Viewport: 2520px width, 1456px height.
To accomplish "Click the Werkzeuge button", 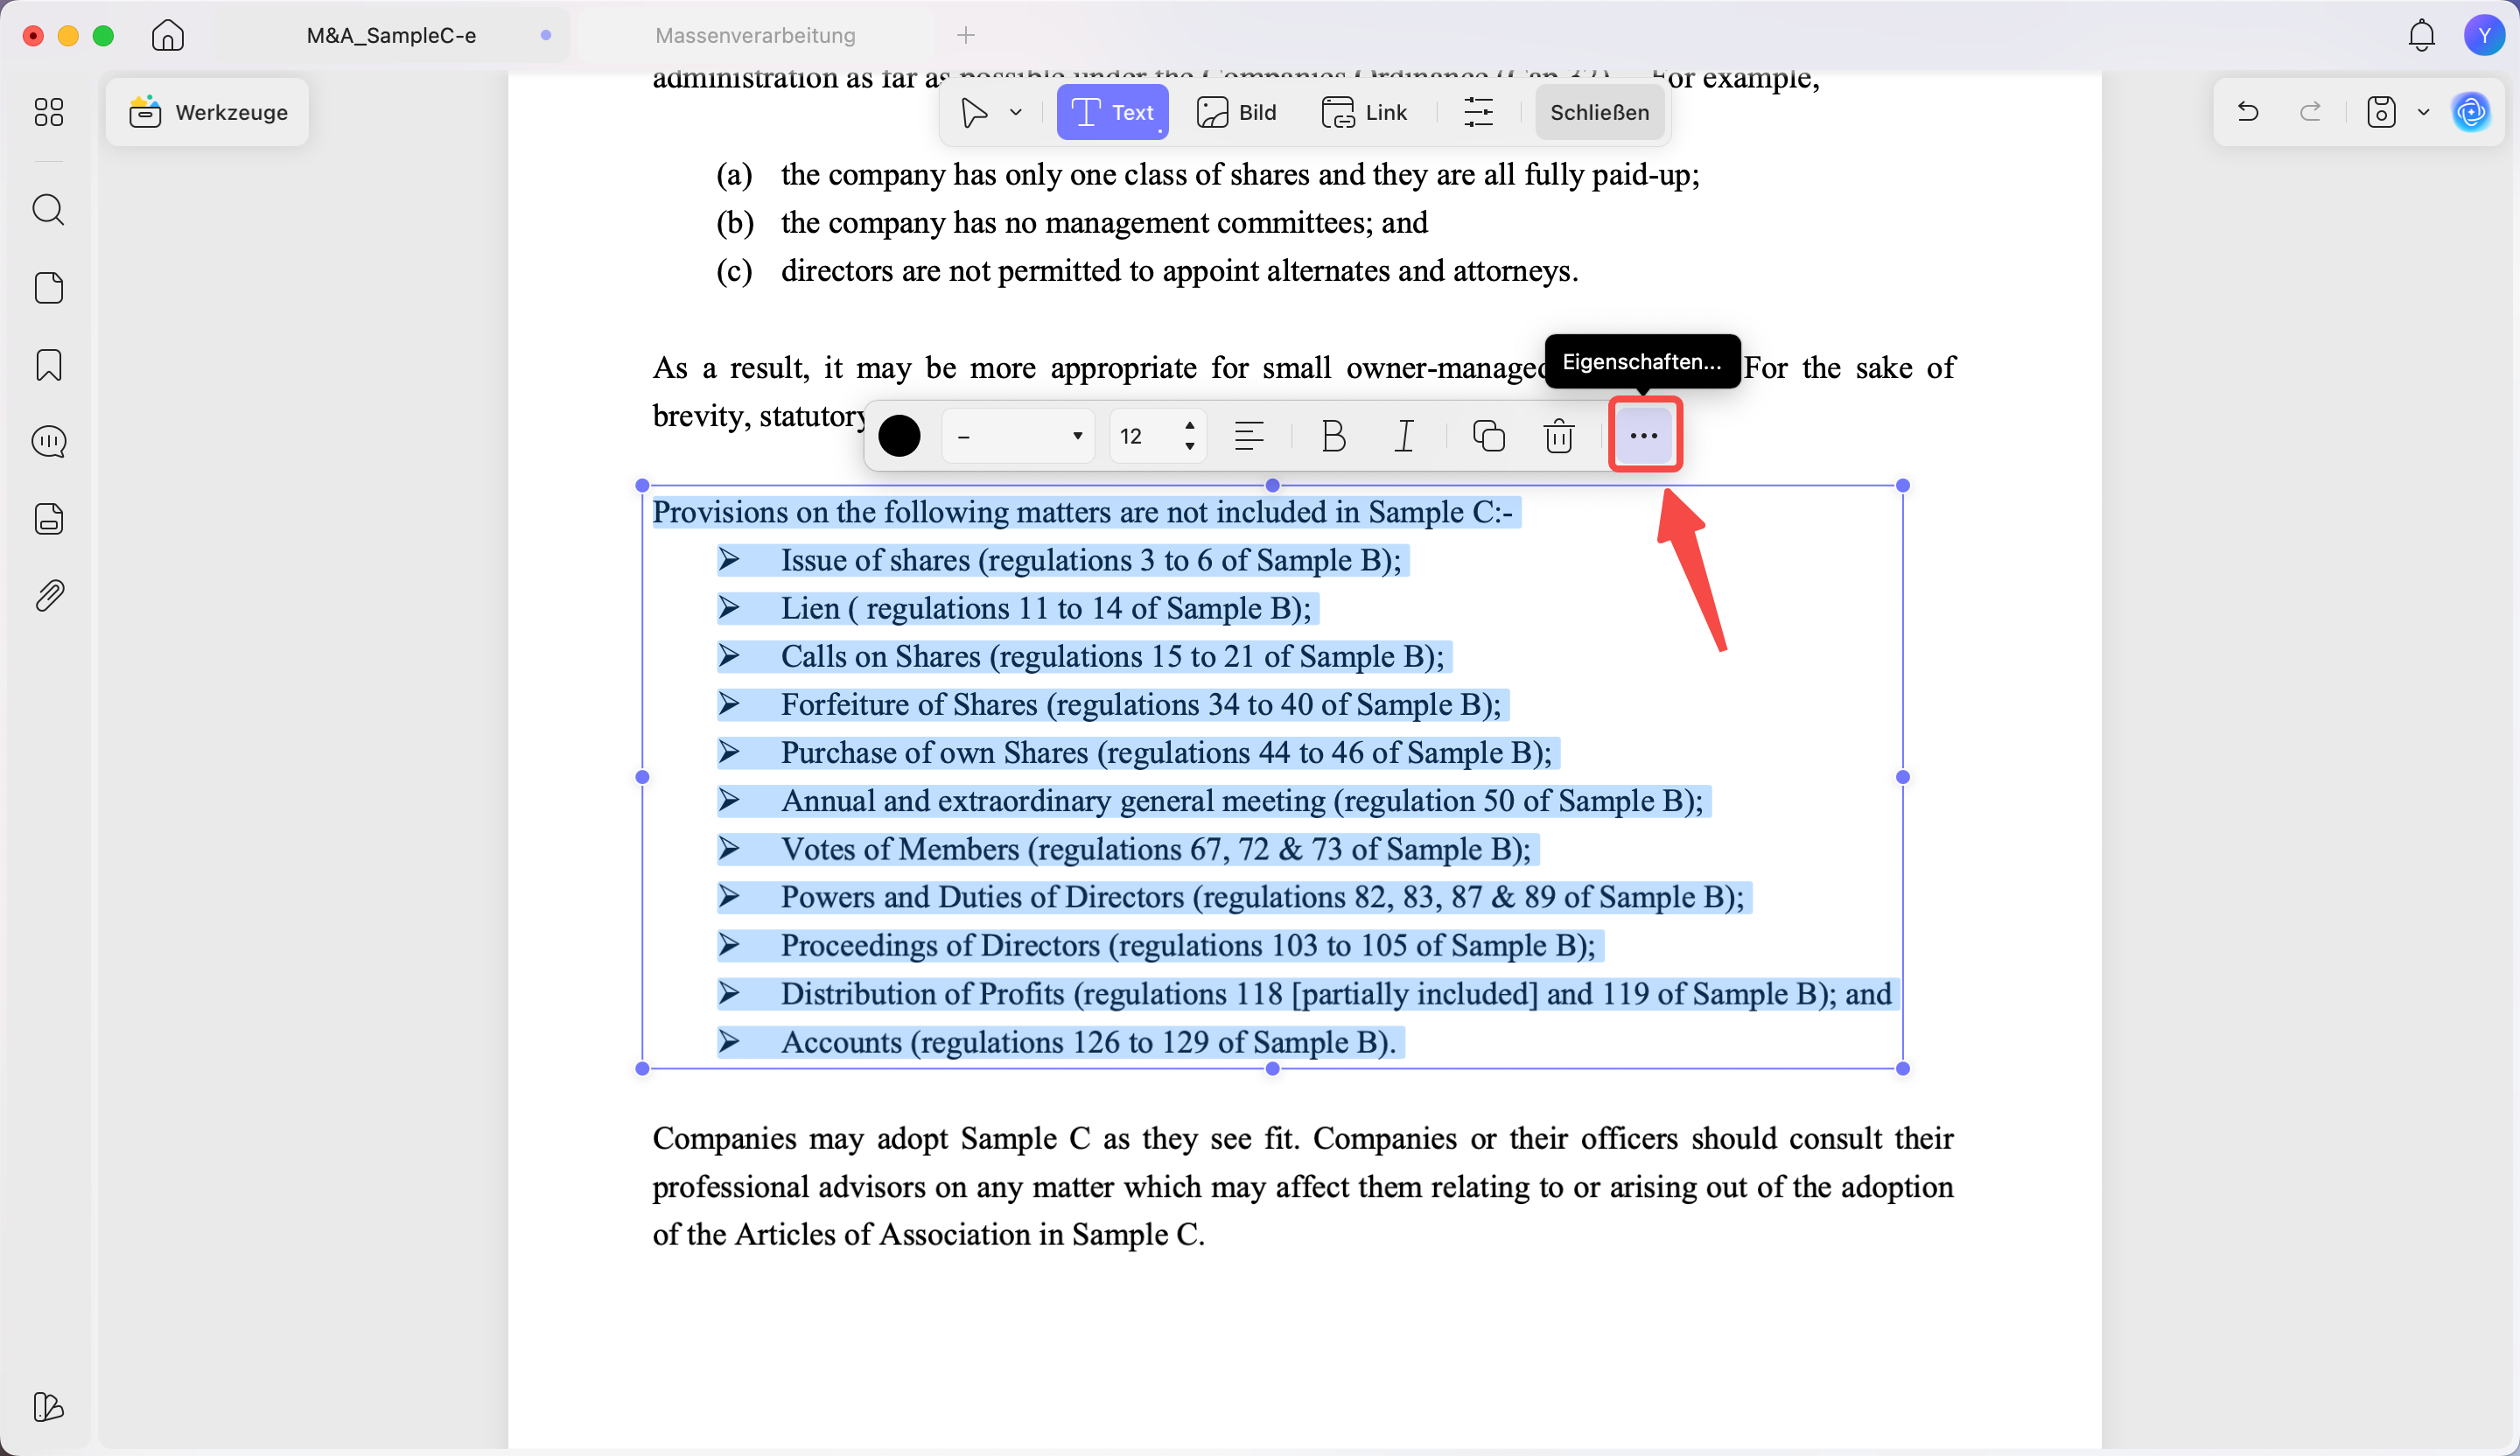I will (208, 112).
